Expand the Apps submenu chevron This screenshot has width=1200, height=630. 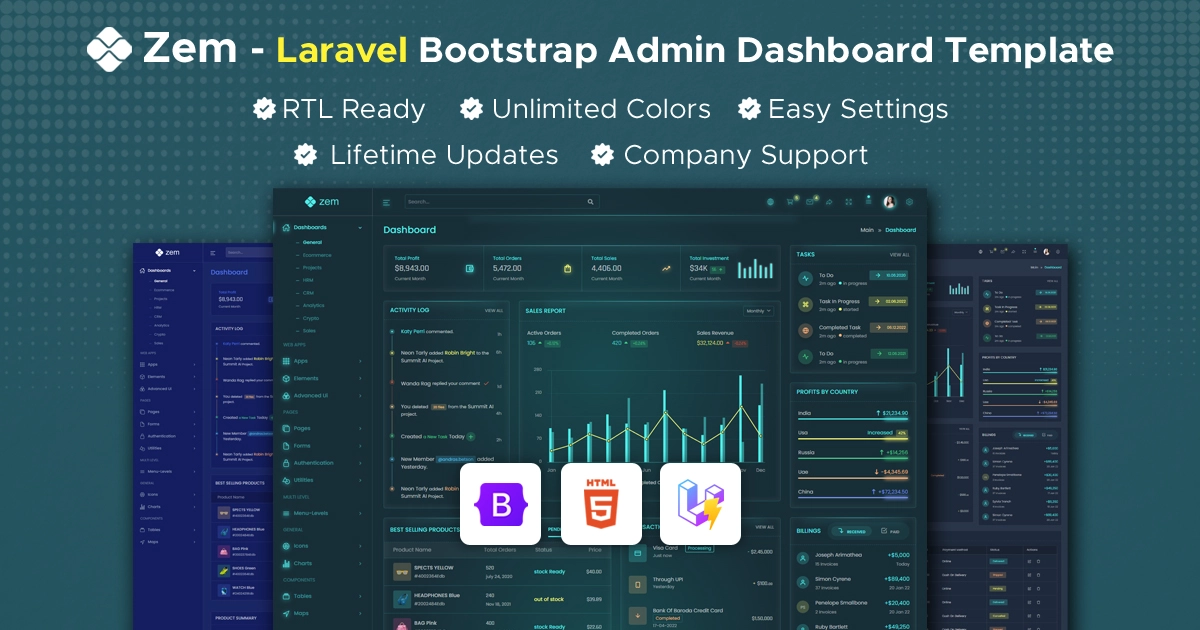360,360
